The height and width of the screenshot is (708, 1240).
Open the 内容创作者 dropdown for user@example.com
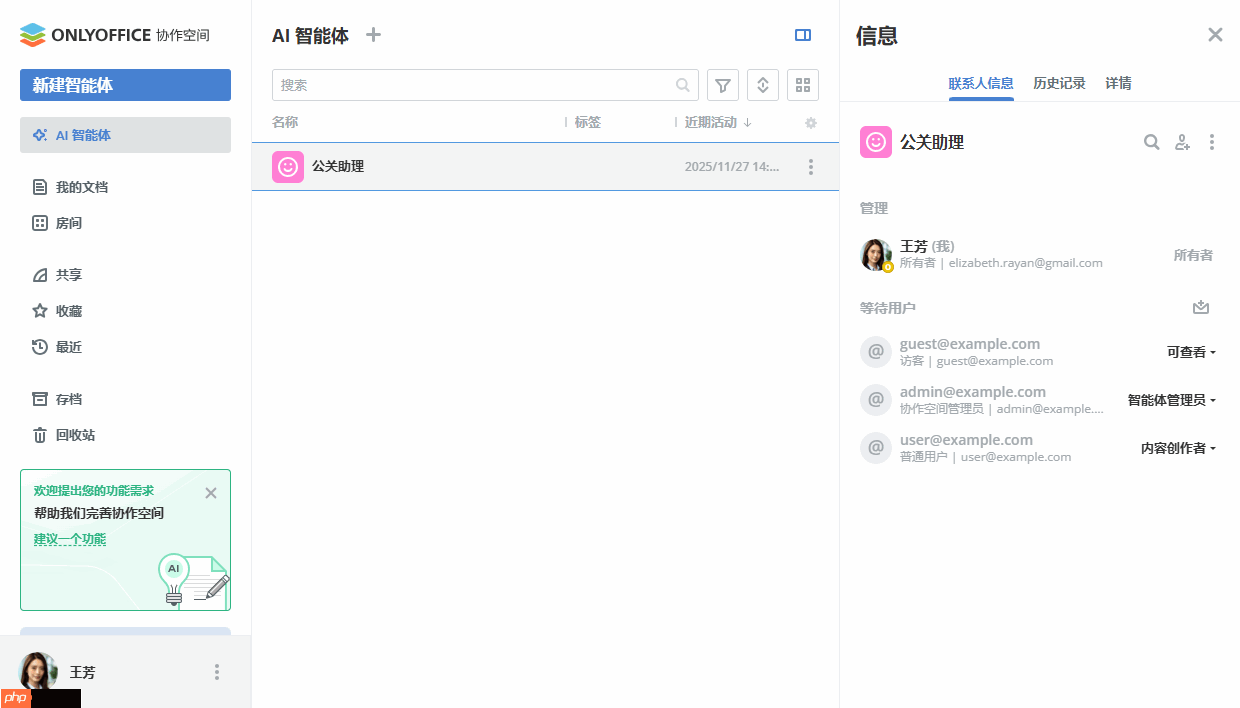(1177, 448)
